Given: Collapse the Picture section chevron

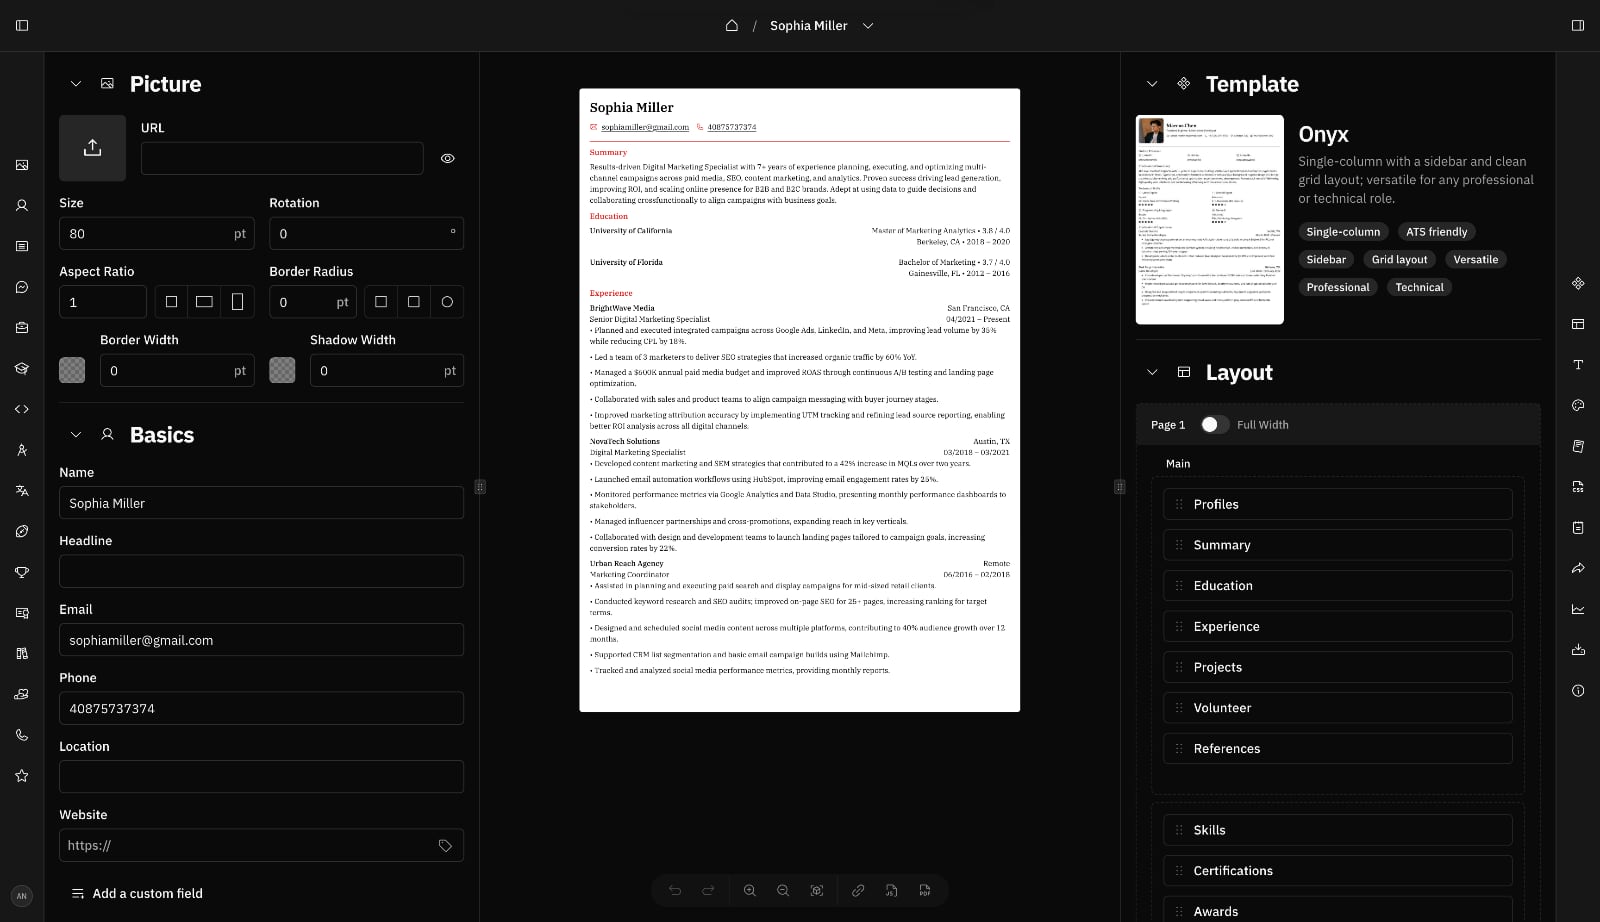Looking at the screenshot, I should (x=75, y=84).
